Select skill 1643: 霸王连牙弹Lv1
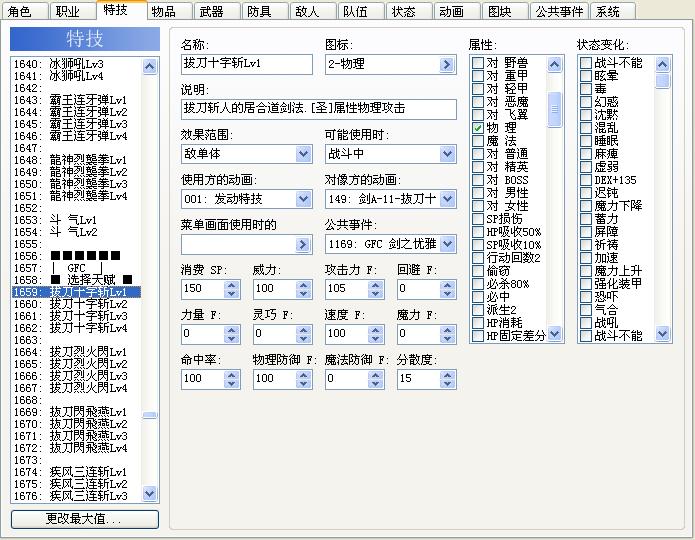Screen dimensions: 695x540 coord(76,100)
